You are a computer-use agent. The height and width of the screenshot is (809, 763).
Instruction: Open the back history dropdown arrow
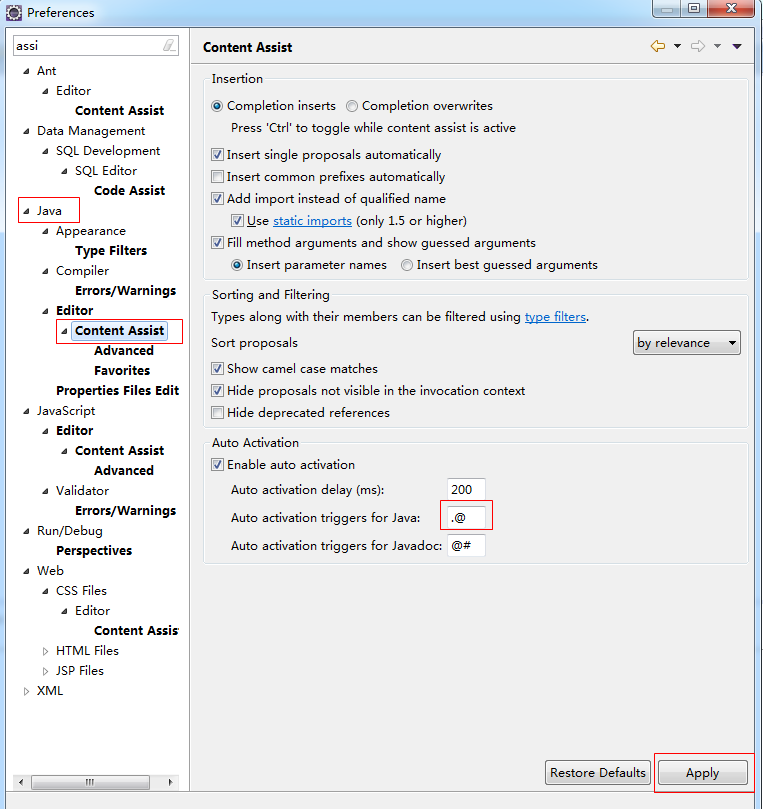pyautogui.click(x=677, y=46)
